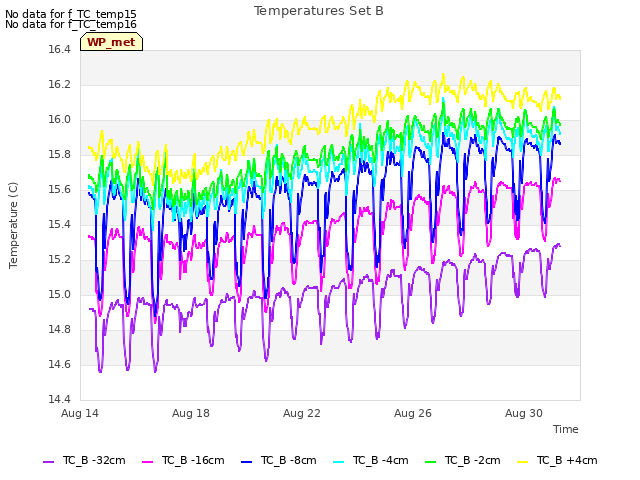The width and height of the screenshot is (640, 480).
Task: Click the green -2cm legend color swatch
Action: coord(430,462)
